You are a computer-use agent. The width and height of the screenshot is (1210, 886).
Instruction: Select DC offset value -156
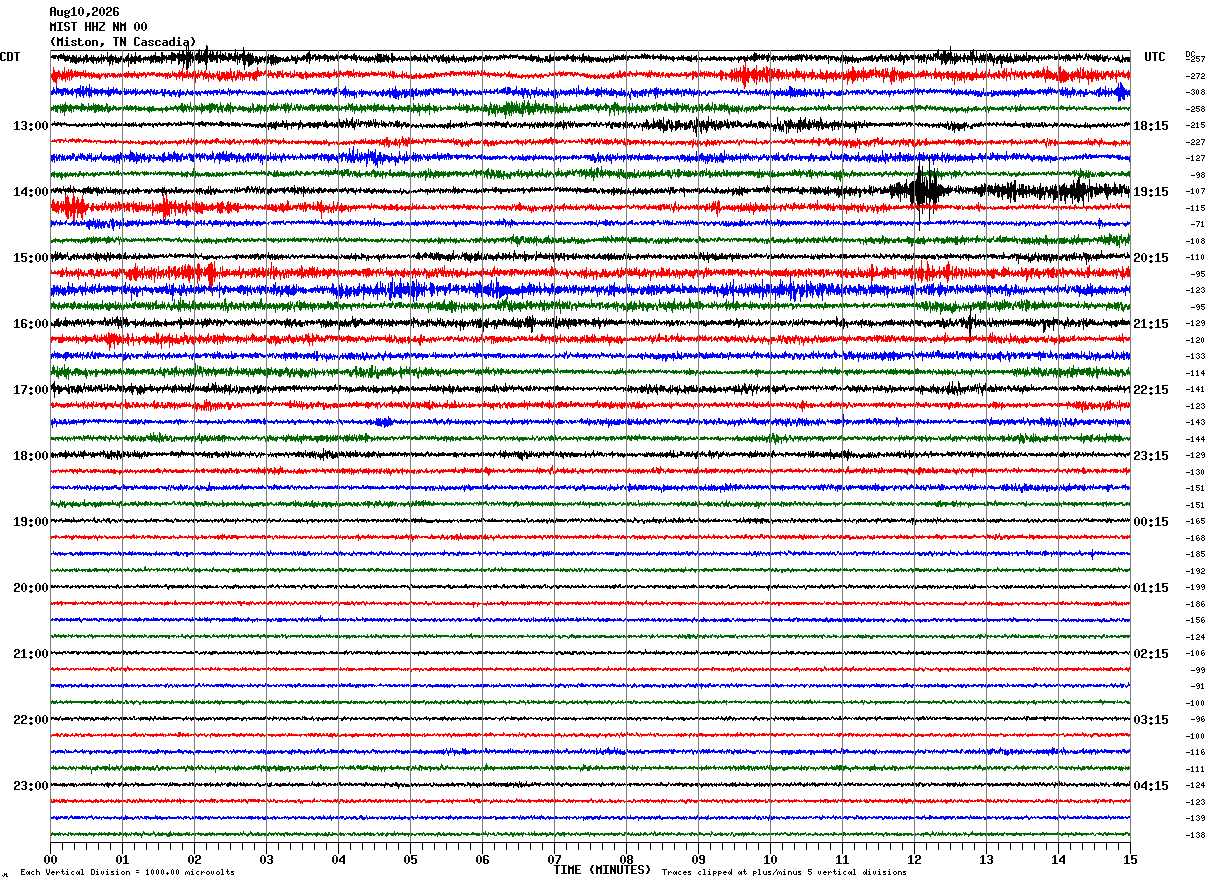click(x=1195, y=620)
